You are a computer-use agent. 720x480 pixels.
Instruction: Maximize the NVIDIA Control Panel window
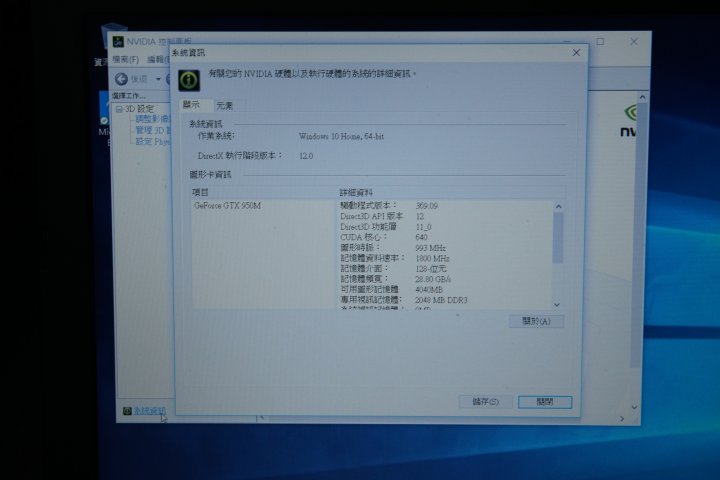(x=600, y=41)
